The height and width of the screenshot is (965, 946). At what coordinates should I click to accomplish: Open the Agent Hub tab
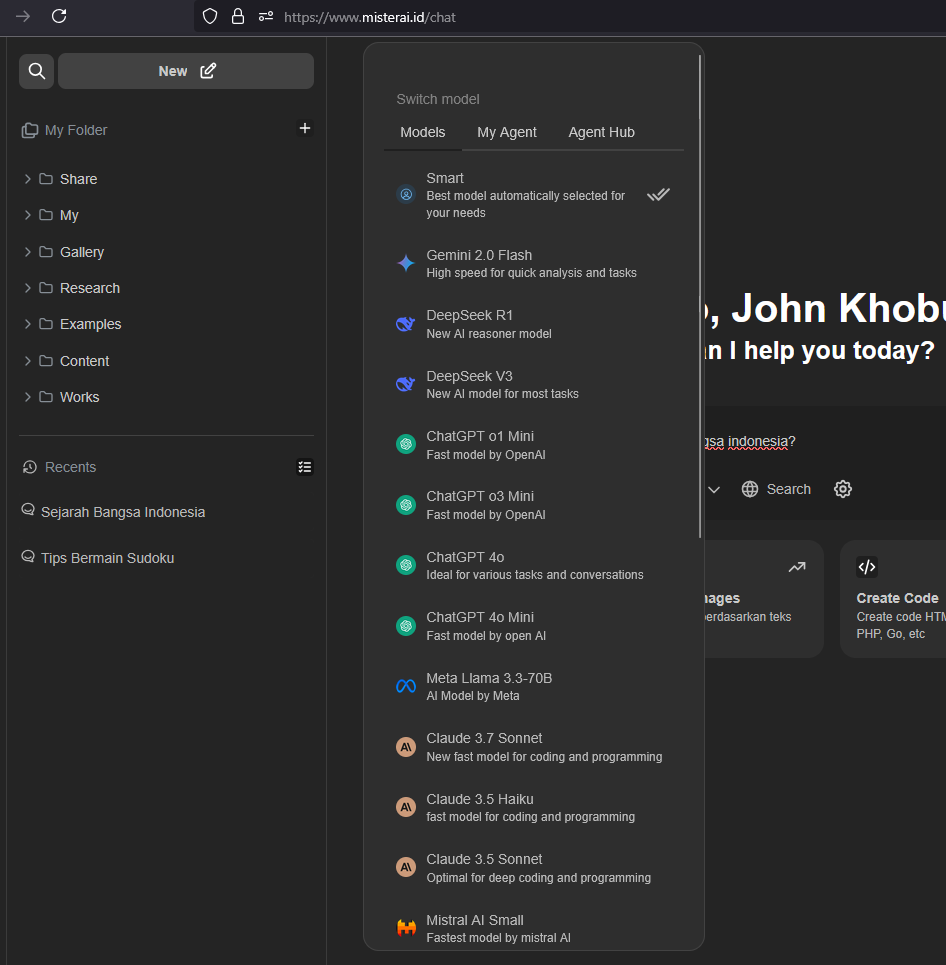(x=601, y=132)
